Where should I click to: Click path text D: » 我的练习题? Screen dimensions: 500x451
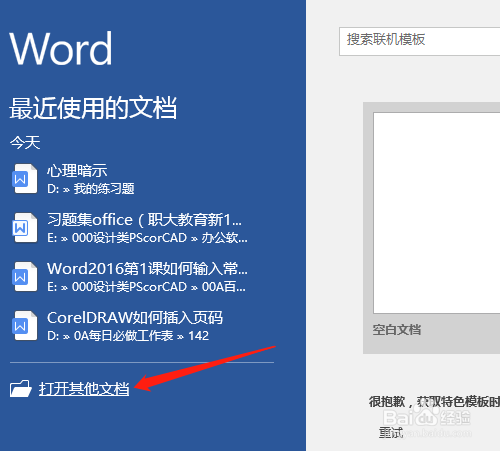pos(91,189)
